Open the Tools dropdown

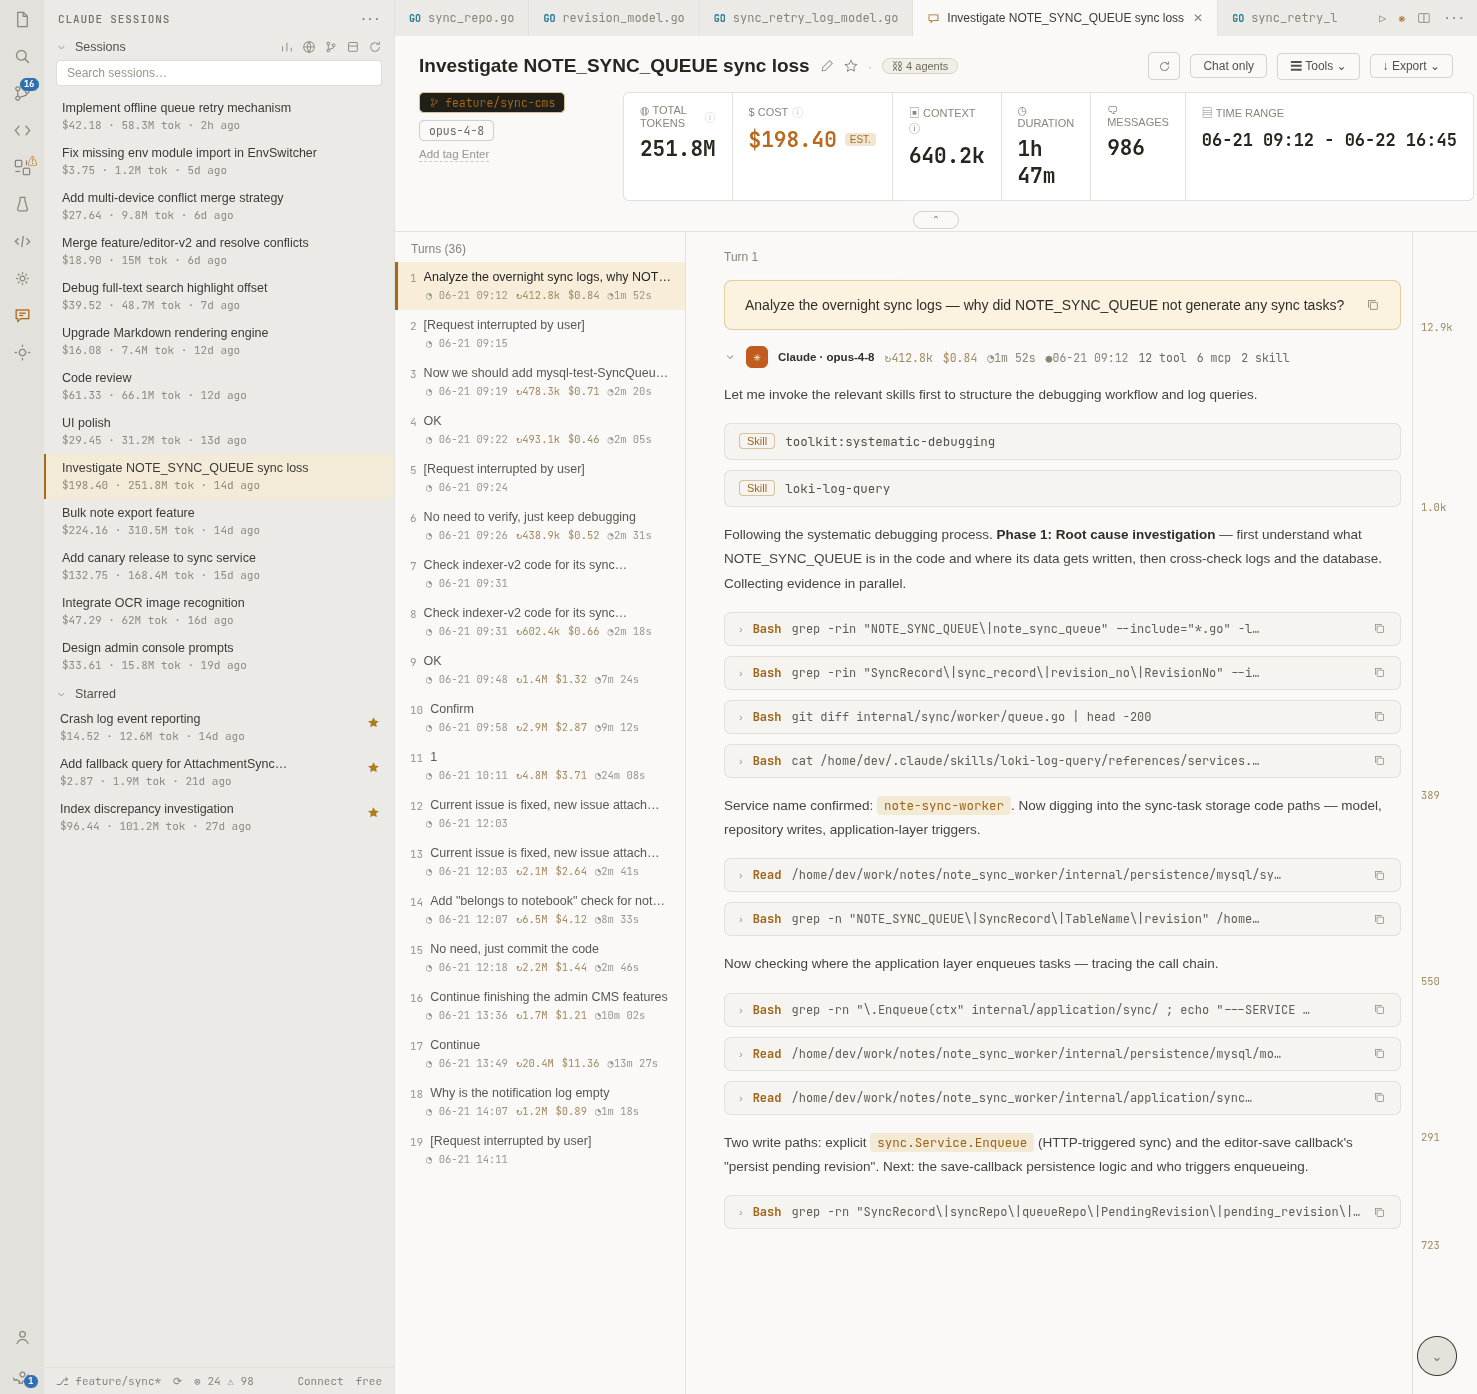tap(1318, 66)
